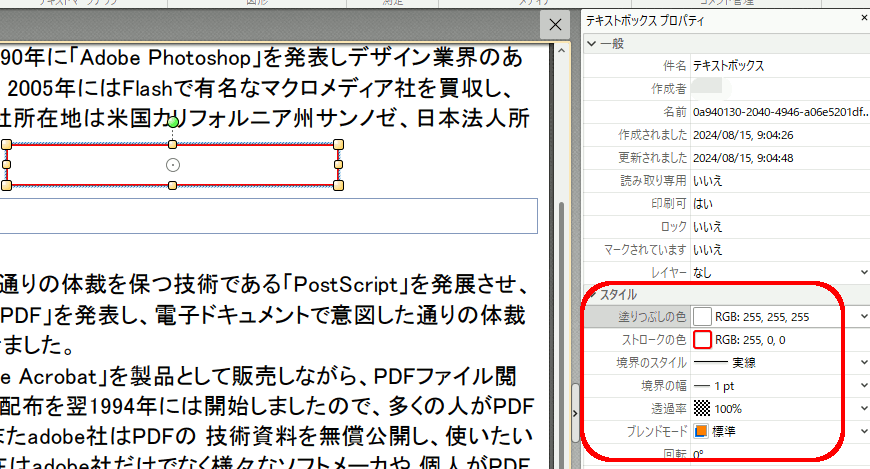Click the opacity checkerboard icon
This screenshot has height=469, width=870.
702,409
